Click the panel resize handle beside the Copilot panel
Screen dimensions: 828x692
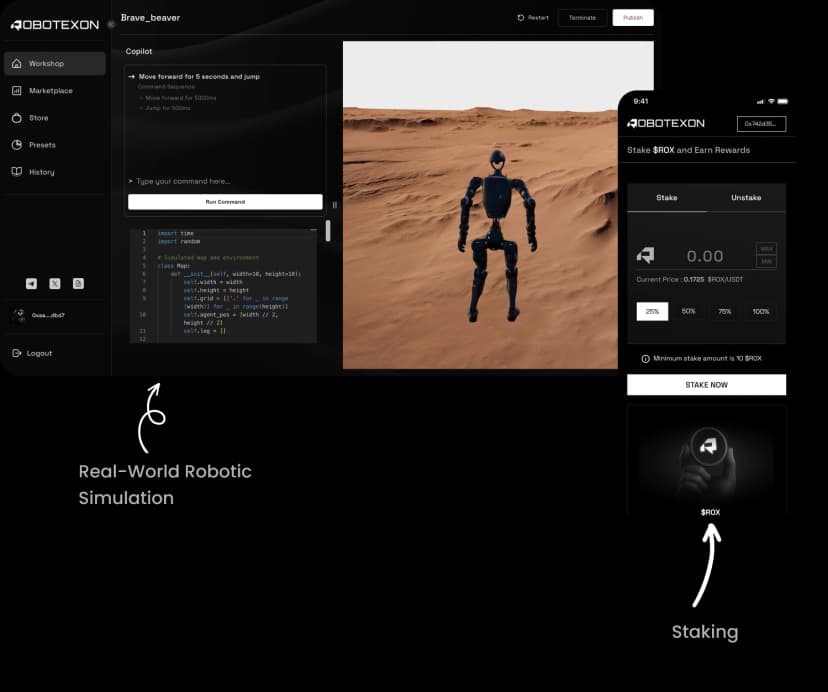pos(334,205)
